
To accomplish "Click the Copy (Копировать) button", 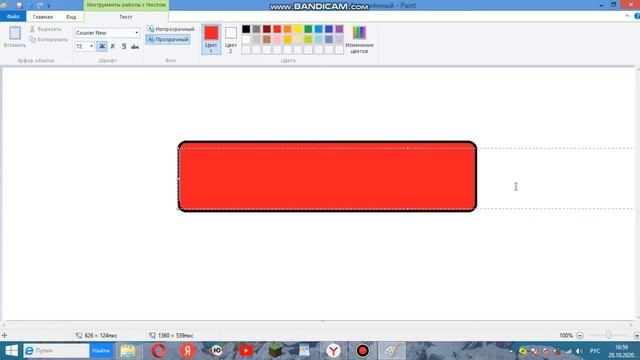I will pyautogui.click(x=49, y=40).
